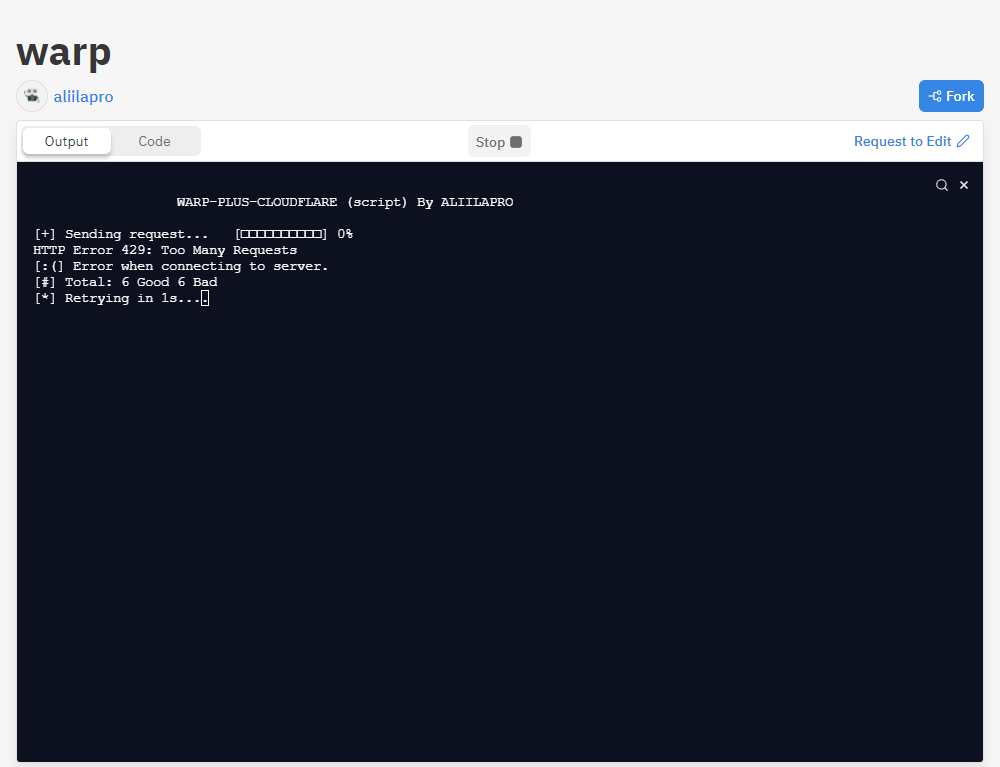Click the Sending request progress bar
The image size is (1000, 767).
click(x=281, y=234)
